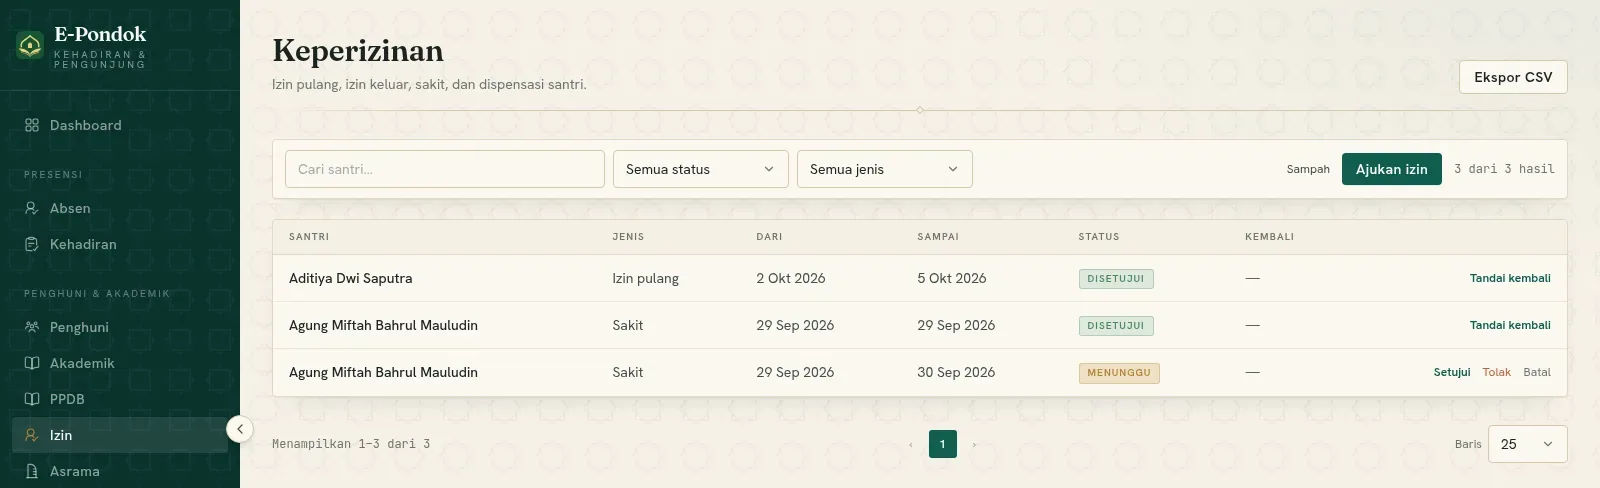Image resolution: width=1600 pixels, height=488 pixels.
Task: Click the Akademik book icon in sidebar
Action: [32, 363]
